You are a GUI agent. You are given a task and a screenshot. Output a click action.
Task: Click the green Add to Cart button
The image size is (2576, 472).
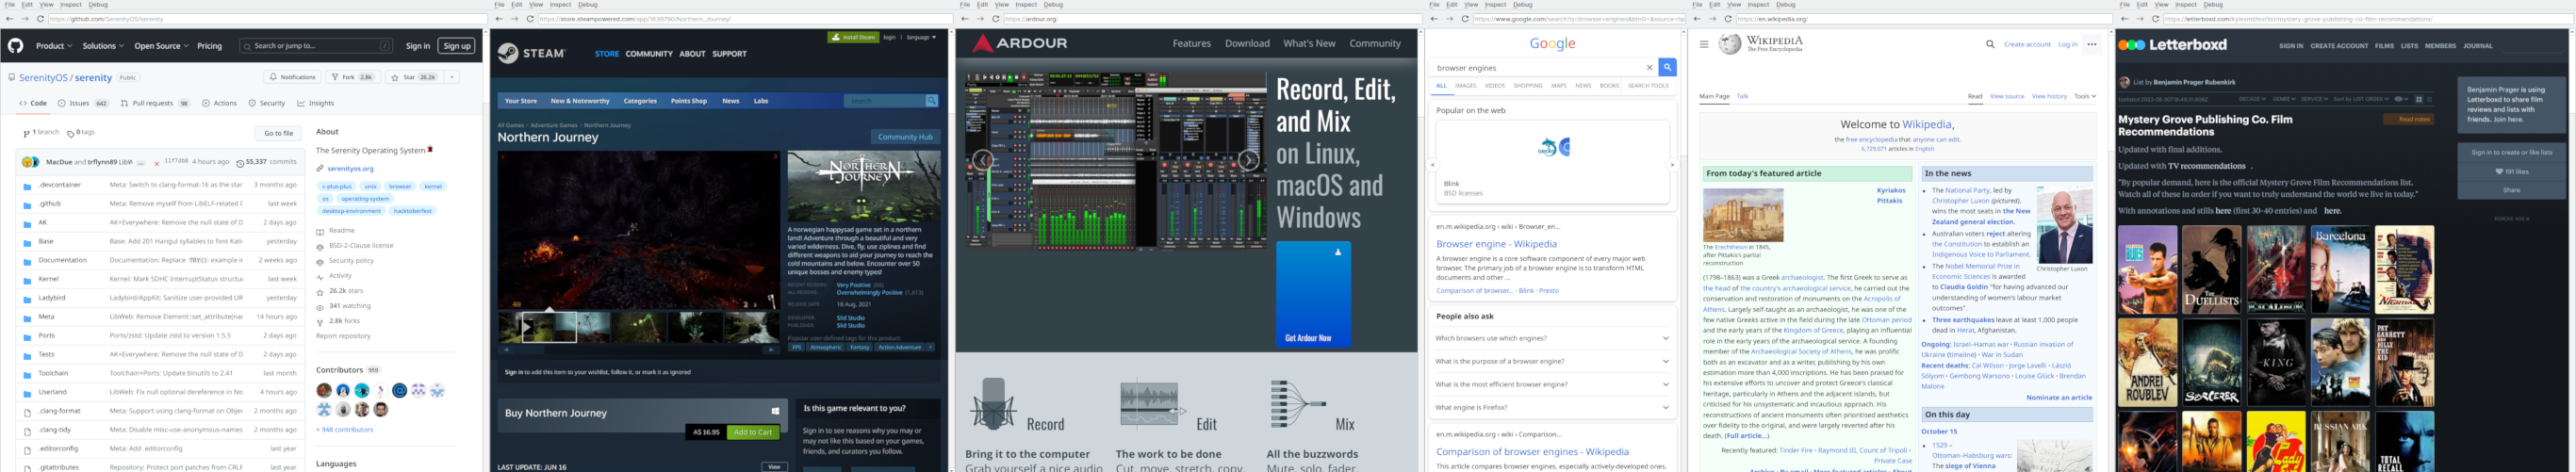[752, 432]
